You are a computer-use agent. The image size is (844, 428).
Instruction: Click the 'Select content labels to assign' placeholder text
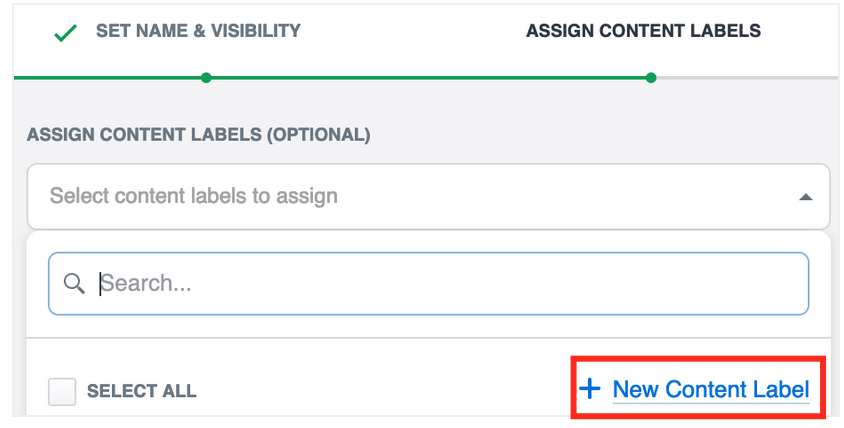[x=193, y=196]
